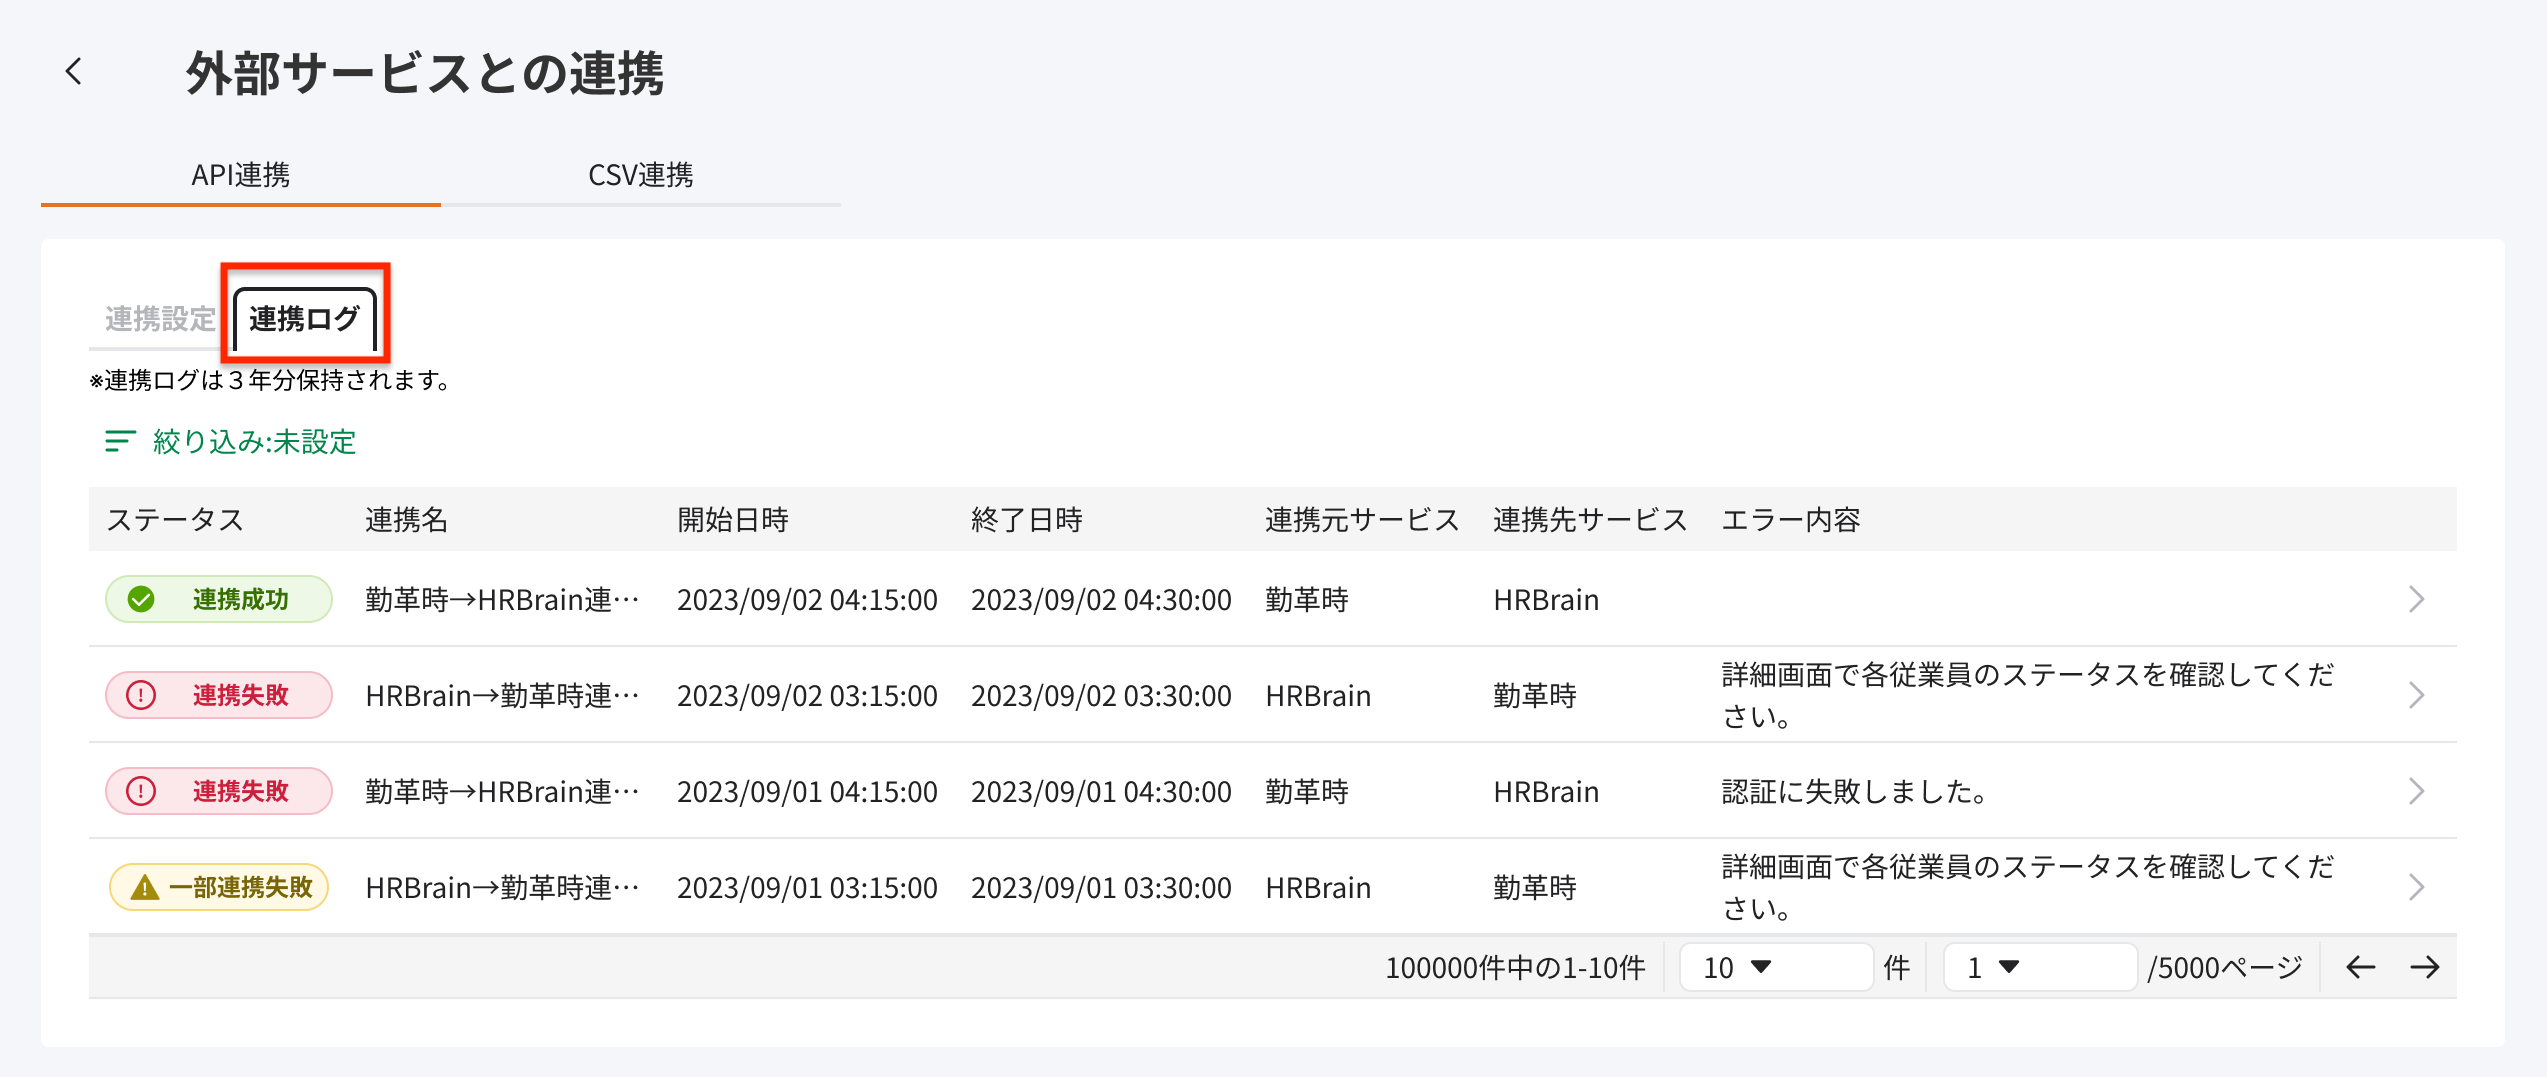Click the filter icon next to 絞り込み
Image resolution: width=2547 pixels, height=1077 pixels.
(120, 441)
